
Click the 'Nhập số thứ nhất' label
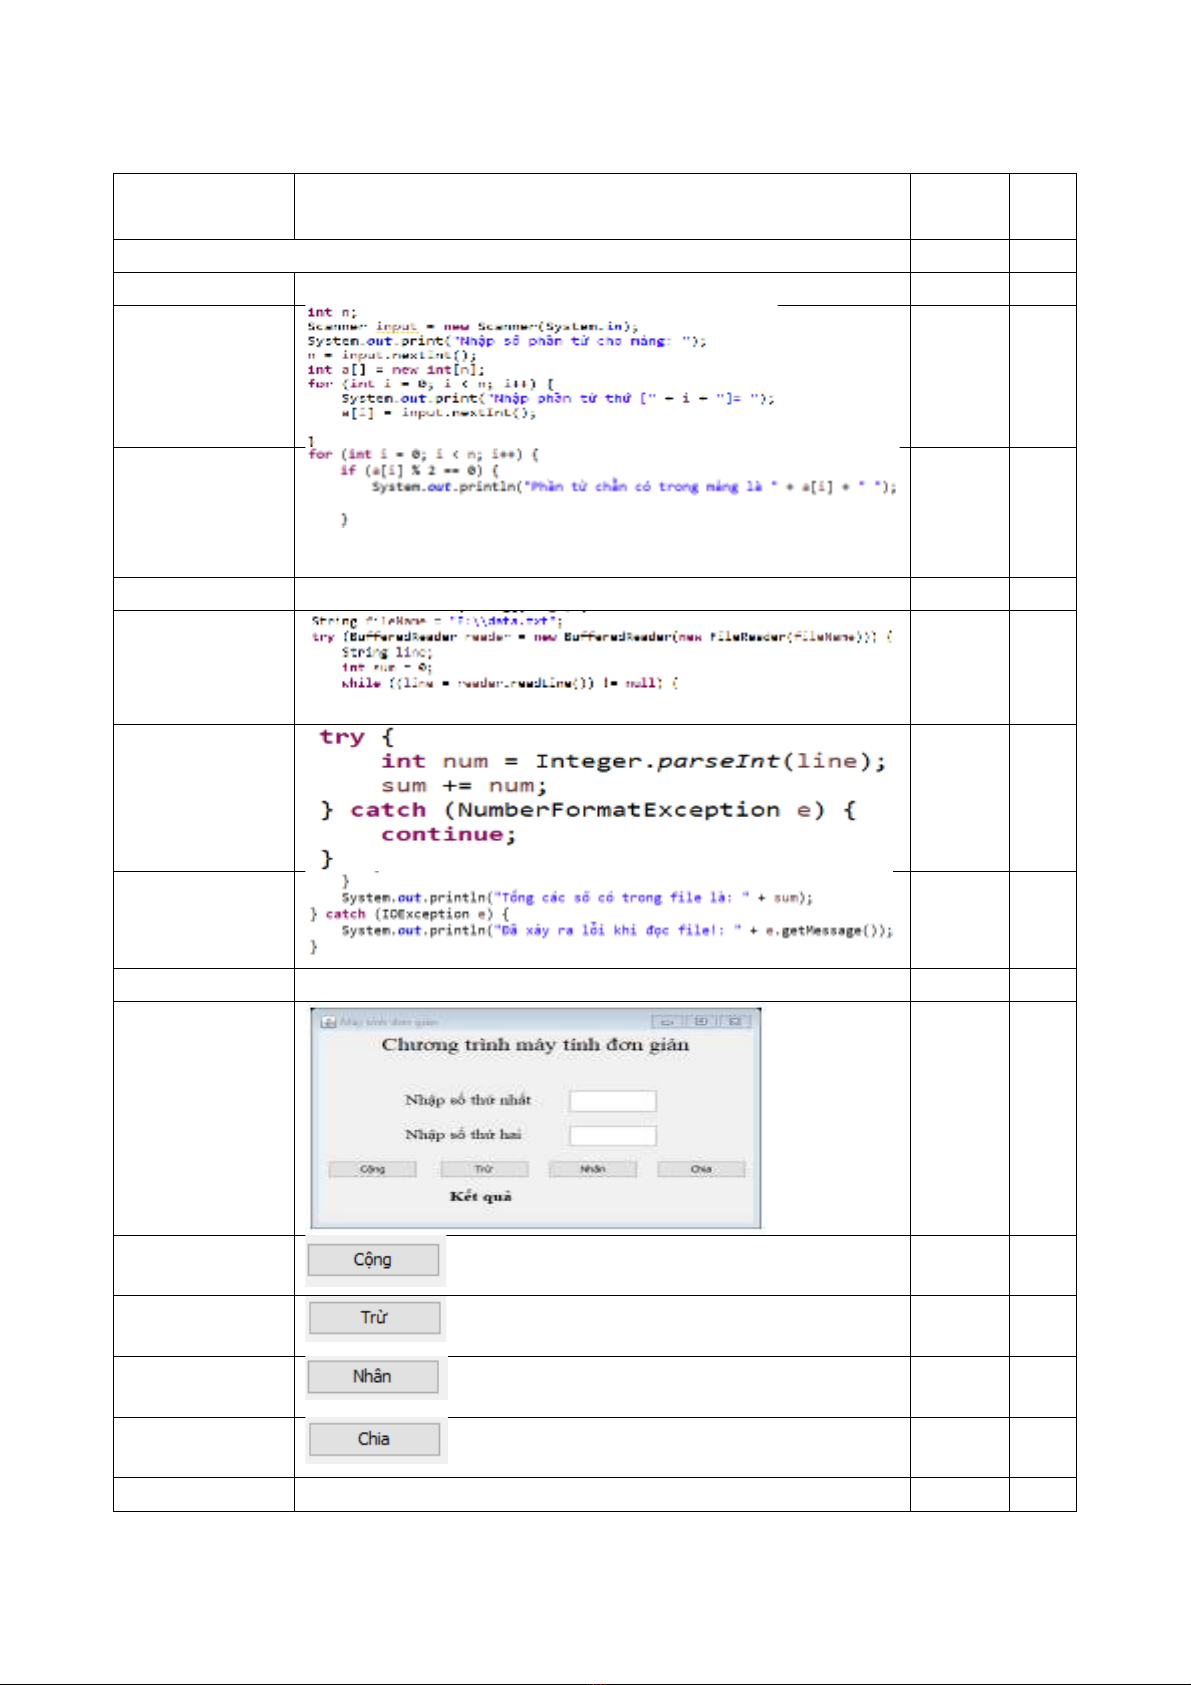[468, 1100]
